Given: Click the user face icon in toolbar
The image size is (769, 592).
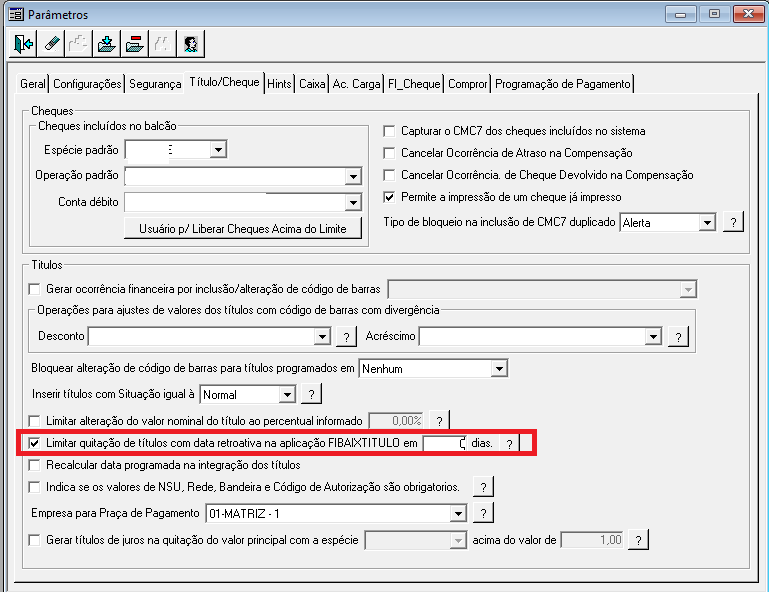Looking at the screenshot, I should tap(190, 44).
